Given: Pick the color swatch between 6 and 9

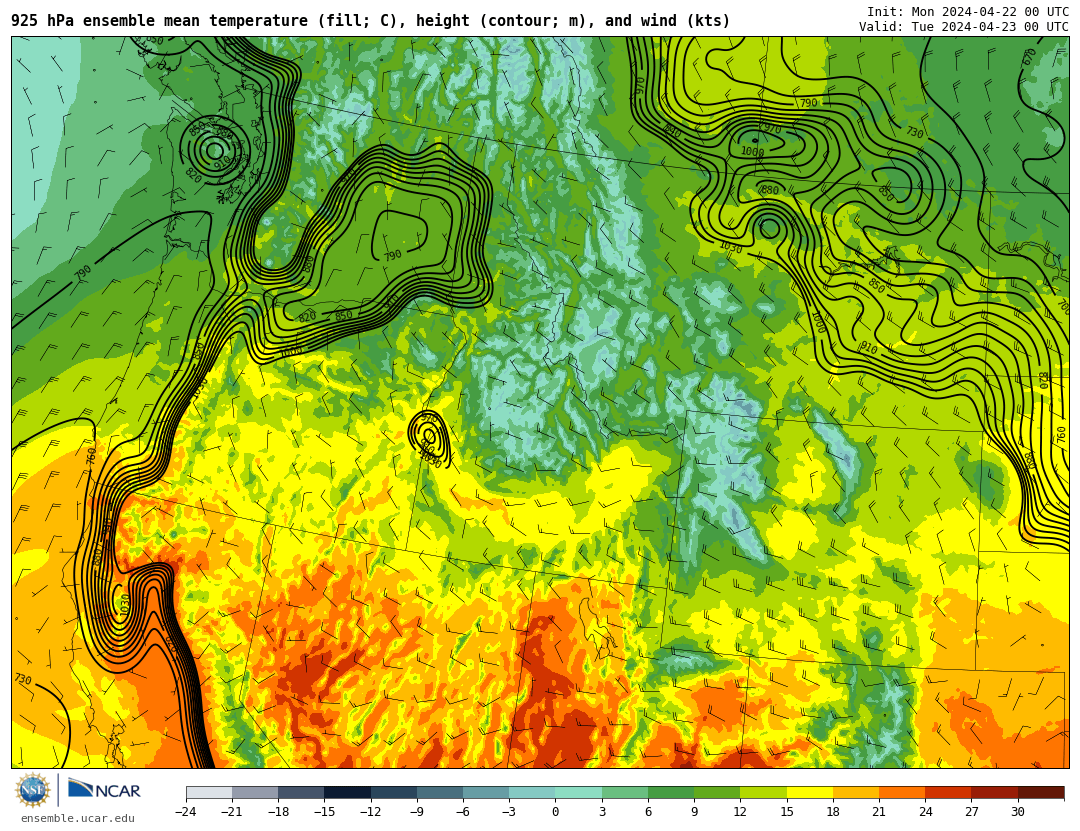Looking at the screenshot, I should [672, 792].
